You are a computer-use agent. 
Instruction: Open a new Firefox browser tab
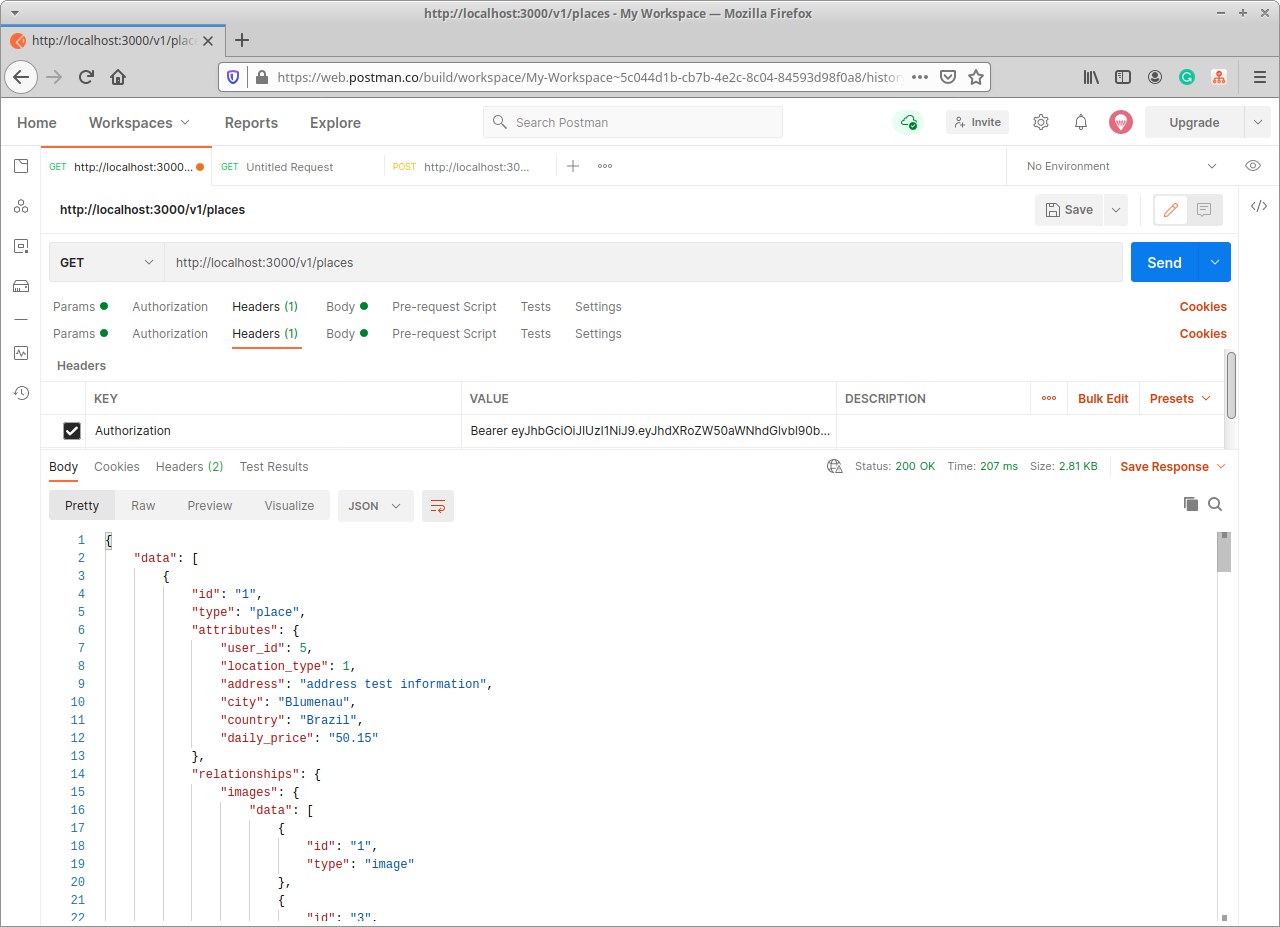point(241,41)
